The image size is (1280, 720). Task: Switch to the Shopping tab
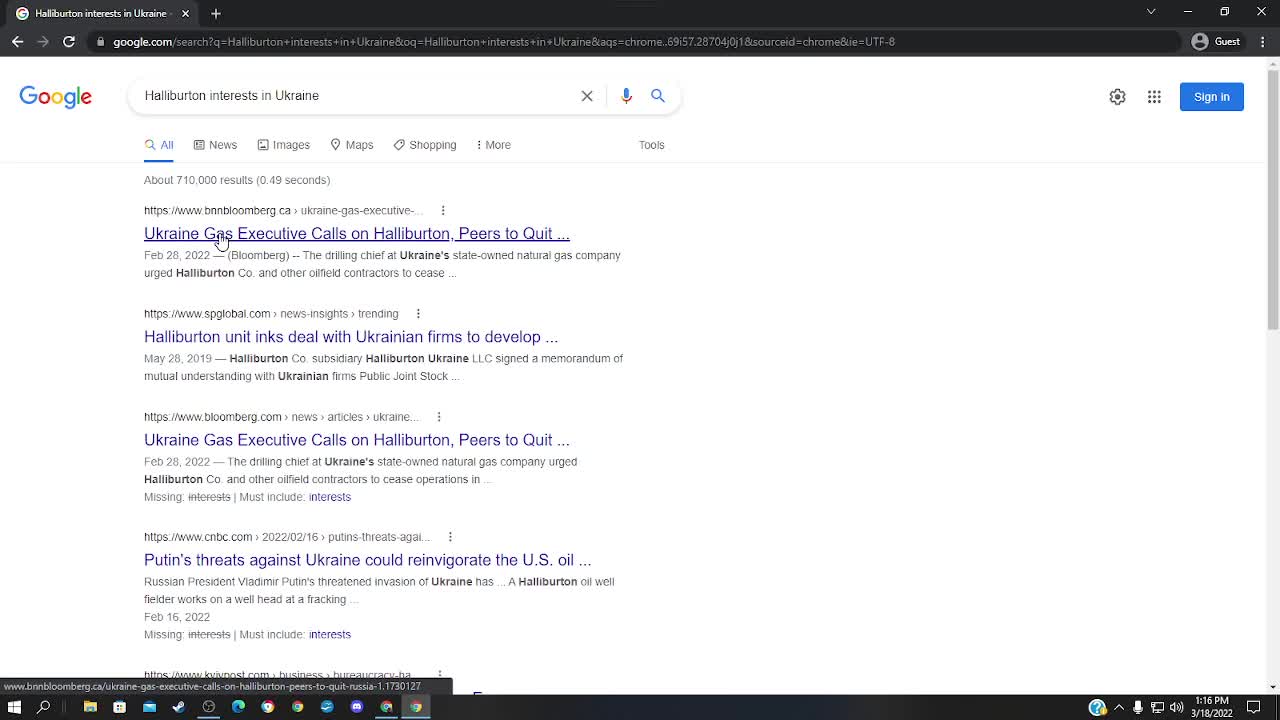coord(425,145)
